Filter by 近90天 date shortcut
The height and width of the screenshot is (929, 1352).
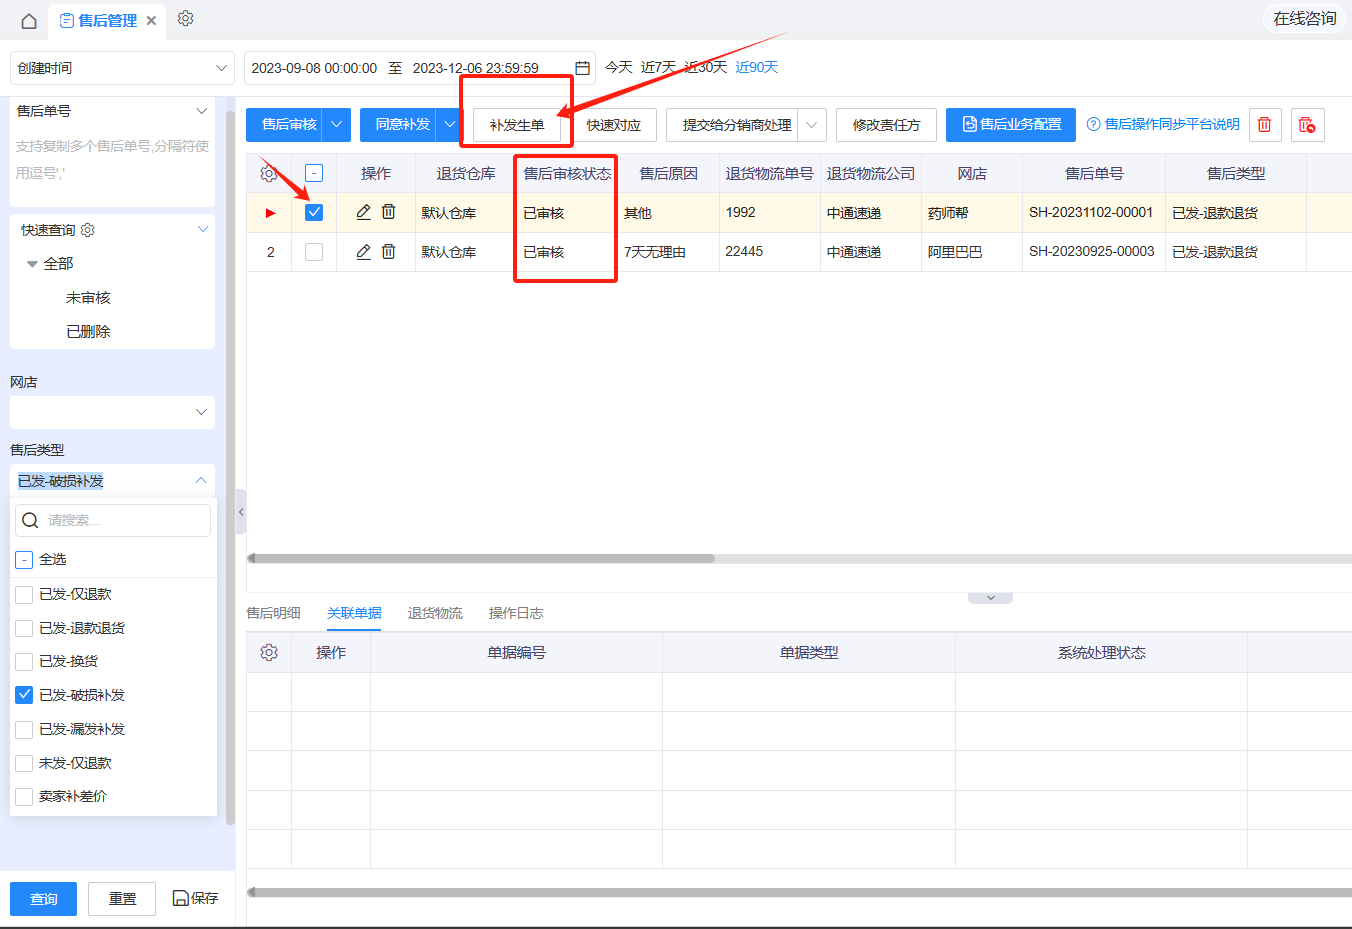tap(756, 67)
